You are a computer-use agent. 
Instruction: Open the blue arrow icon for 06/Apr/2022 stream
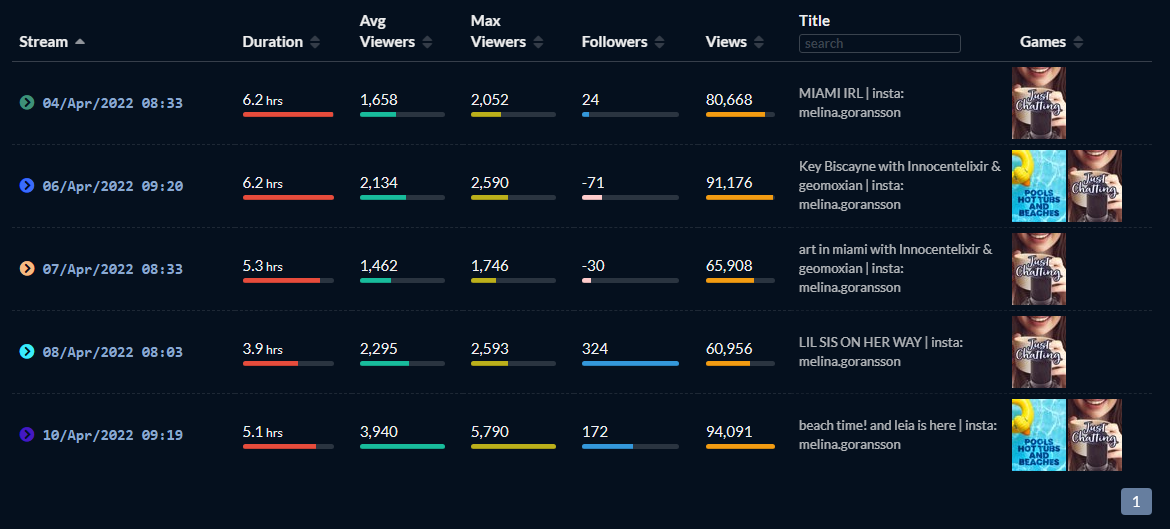point(27,186)
